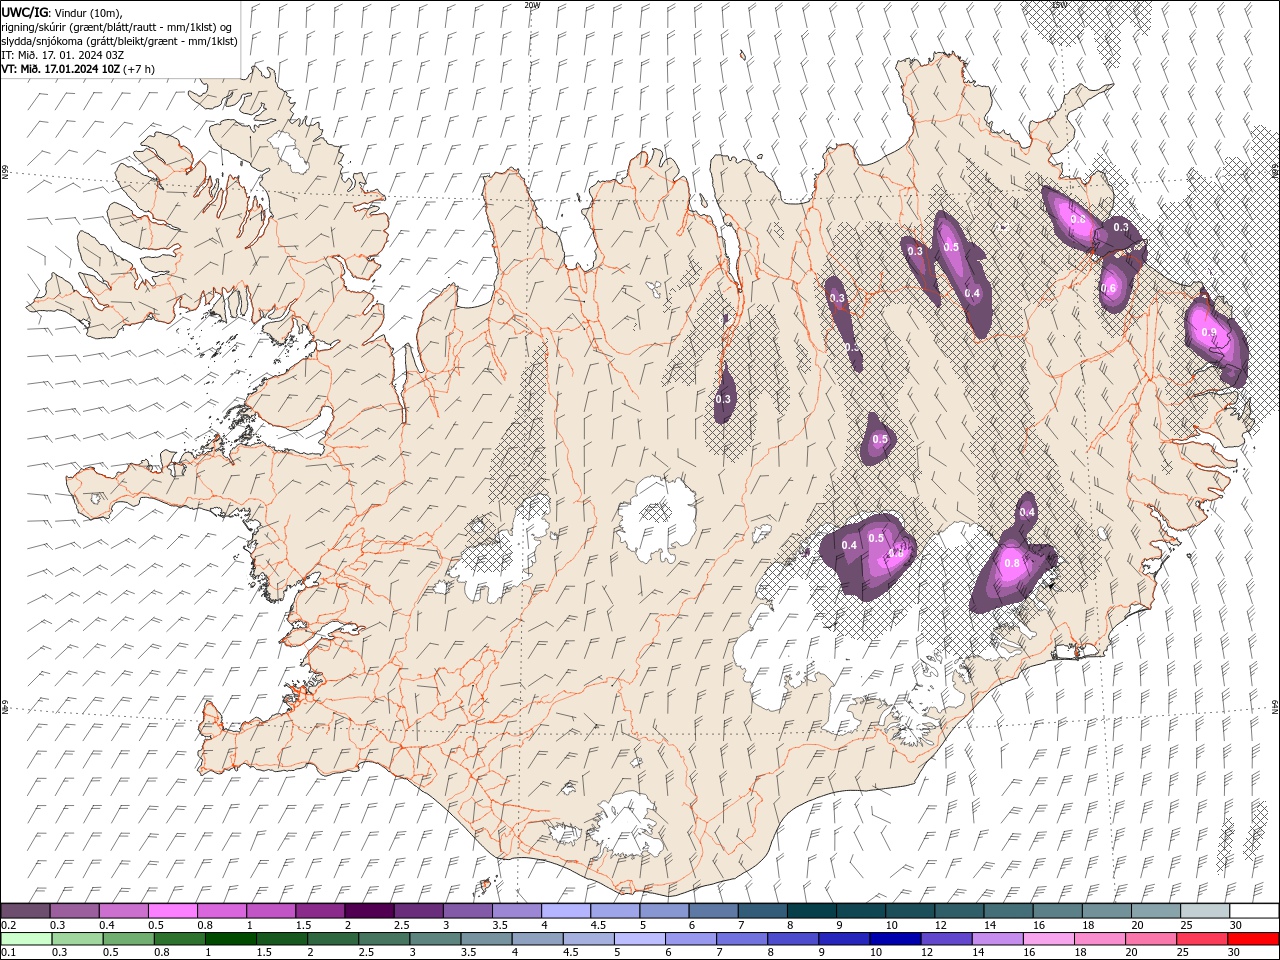1280x960 pixels.
Task: Pick the upper legend swatch starting at 25
Action: [x=1205, y=911]
